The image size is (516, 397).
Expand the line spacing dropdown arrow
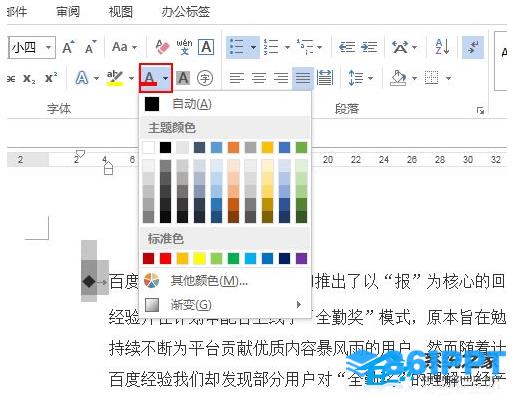[x=371, y=78]
